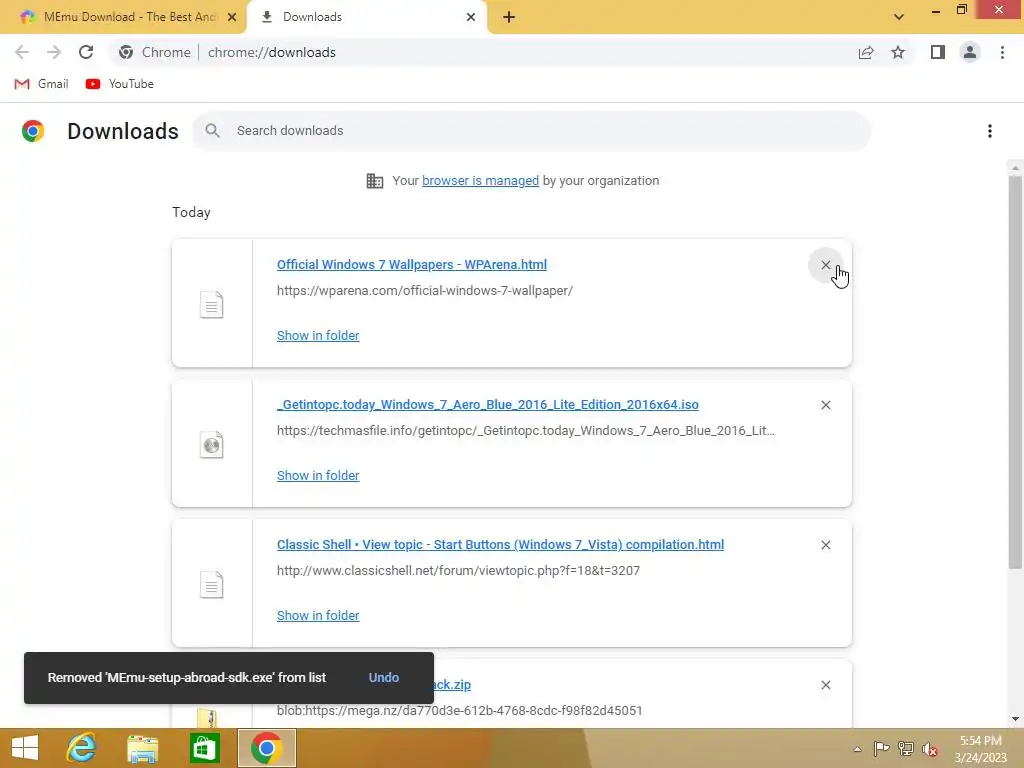Switch to the MEmu Download tab

coord(123,17)
